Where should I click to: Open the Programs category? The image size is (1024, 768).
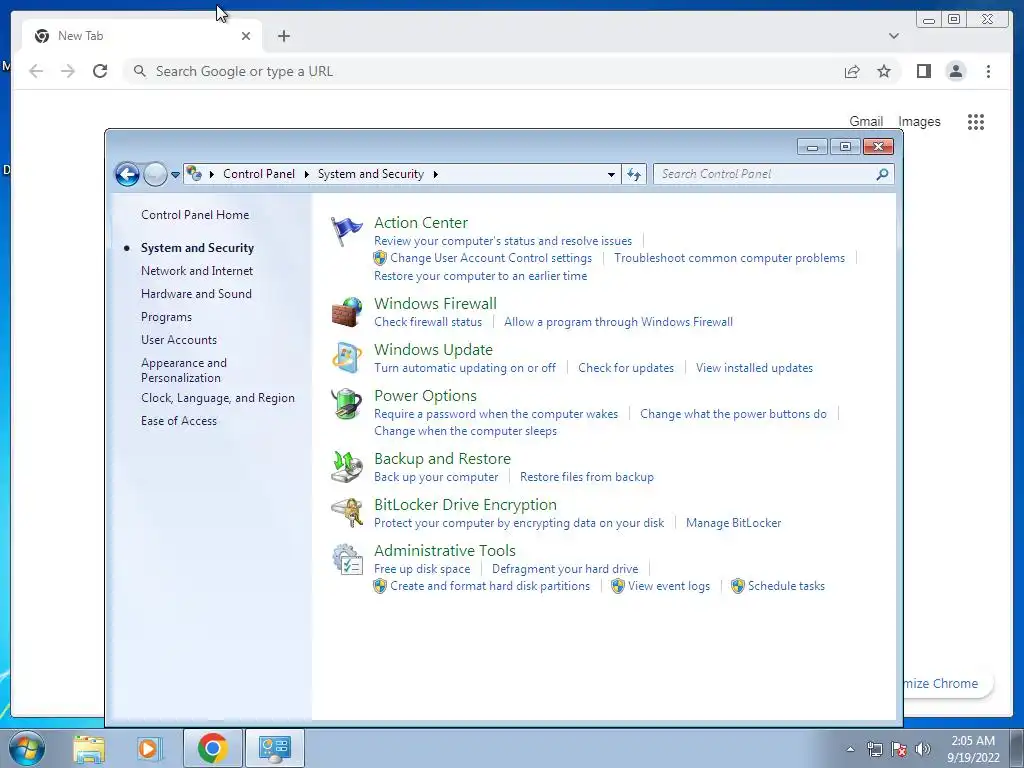(166, 317)
